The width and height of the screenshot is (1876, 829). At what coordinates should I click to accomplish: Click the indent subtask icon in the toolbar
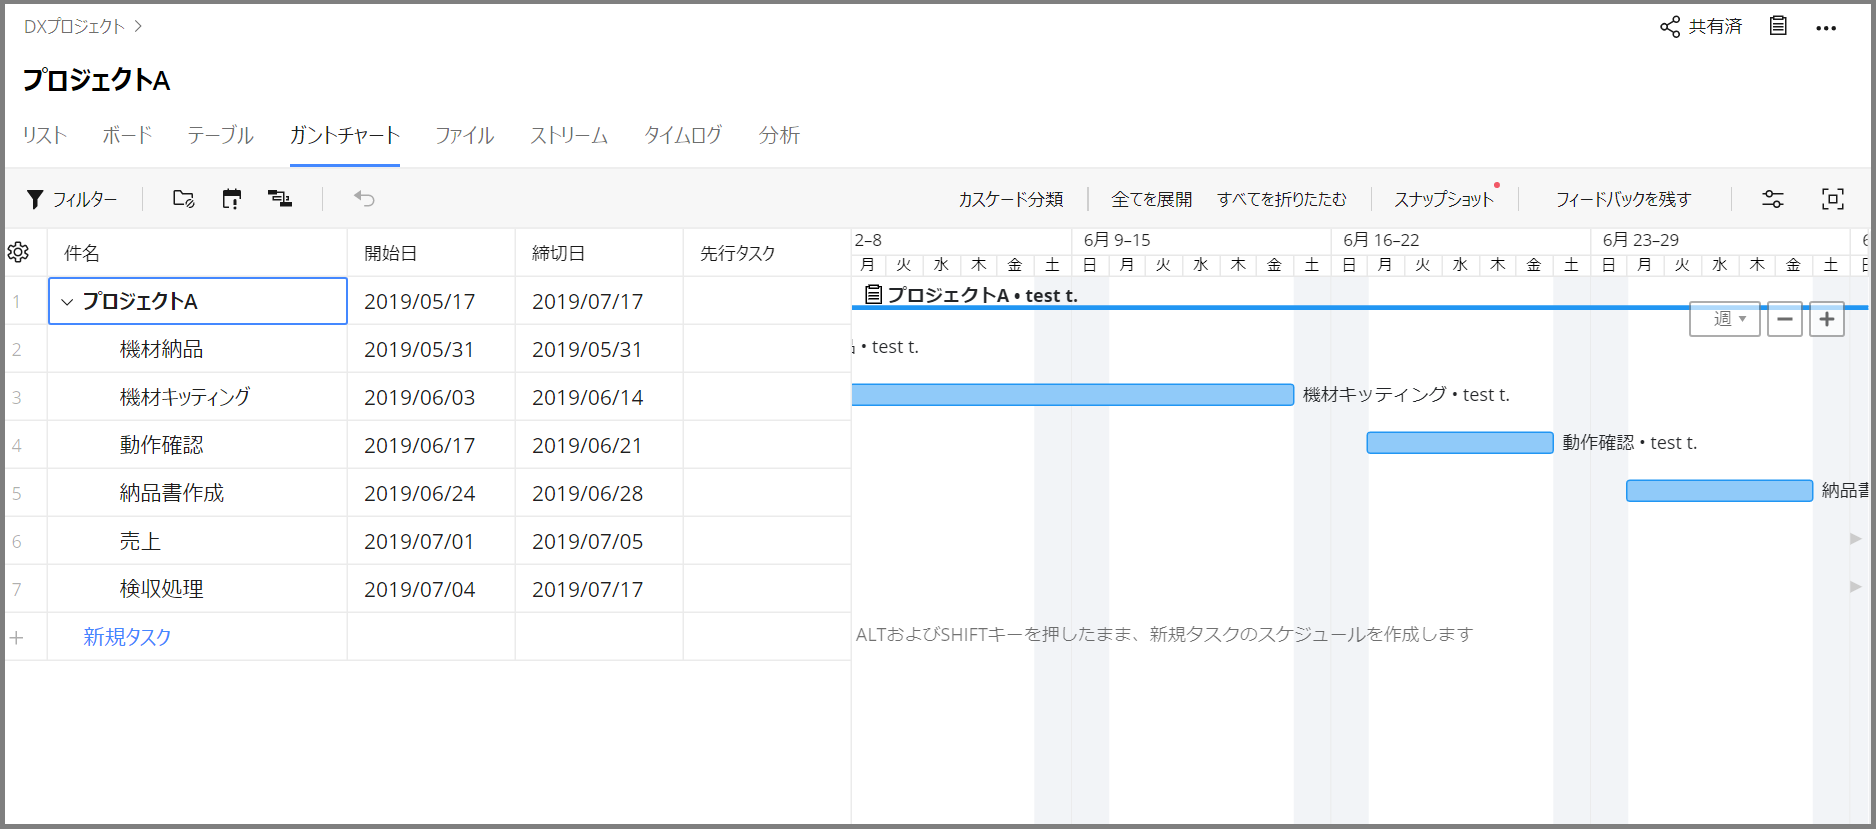[280, 199]
